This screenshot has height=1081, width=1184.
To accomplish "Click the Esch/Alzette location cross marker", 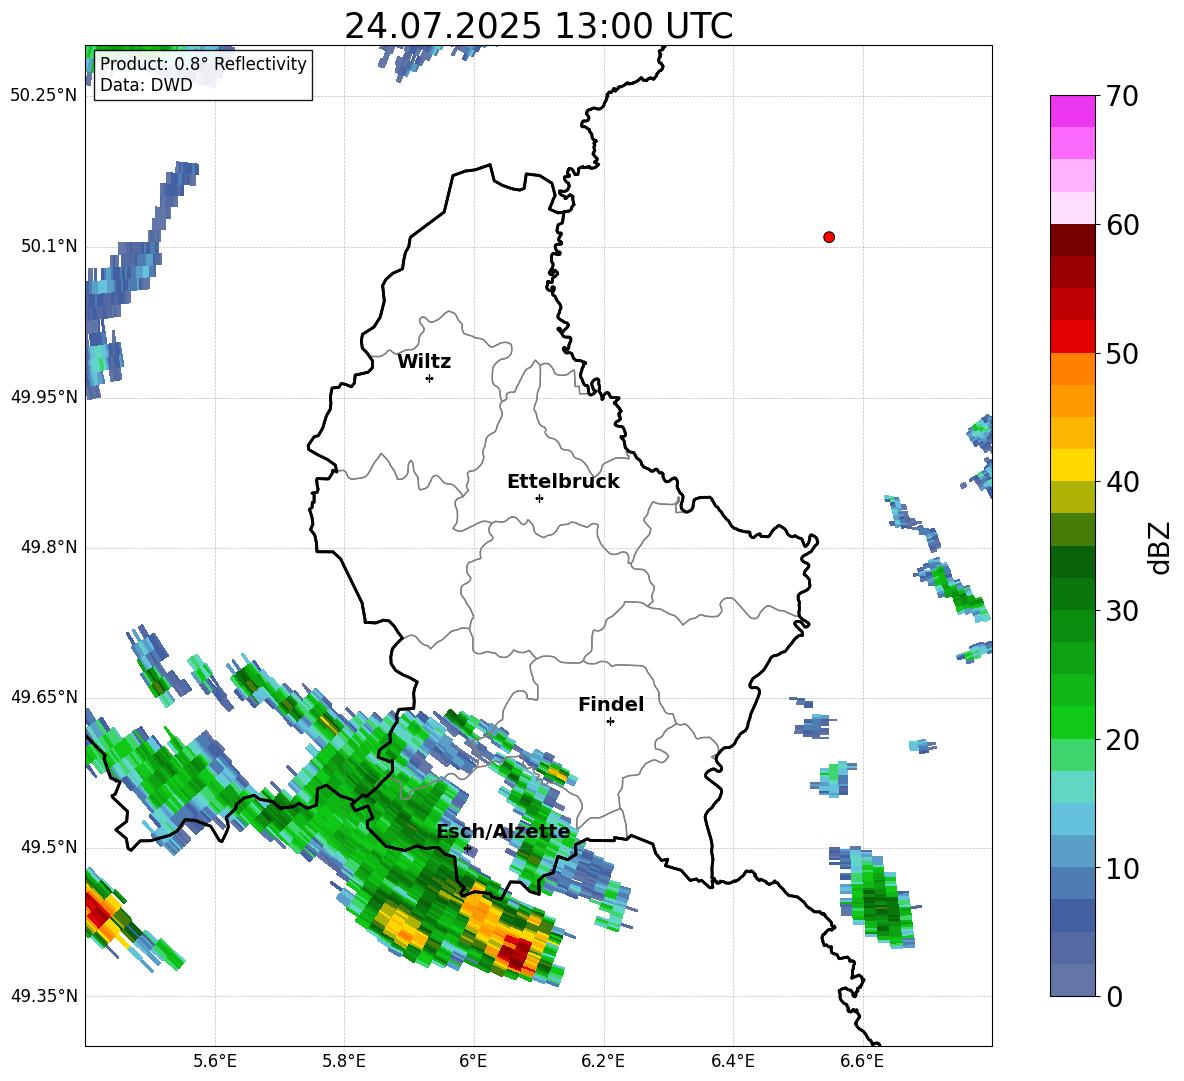I will [x=467, y=848].
